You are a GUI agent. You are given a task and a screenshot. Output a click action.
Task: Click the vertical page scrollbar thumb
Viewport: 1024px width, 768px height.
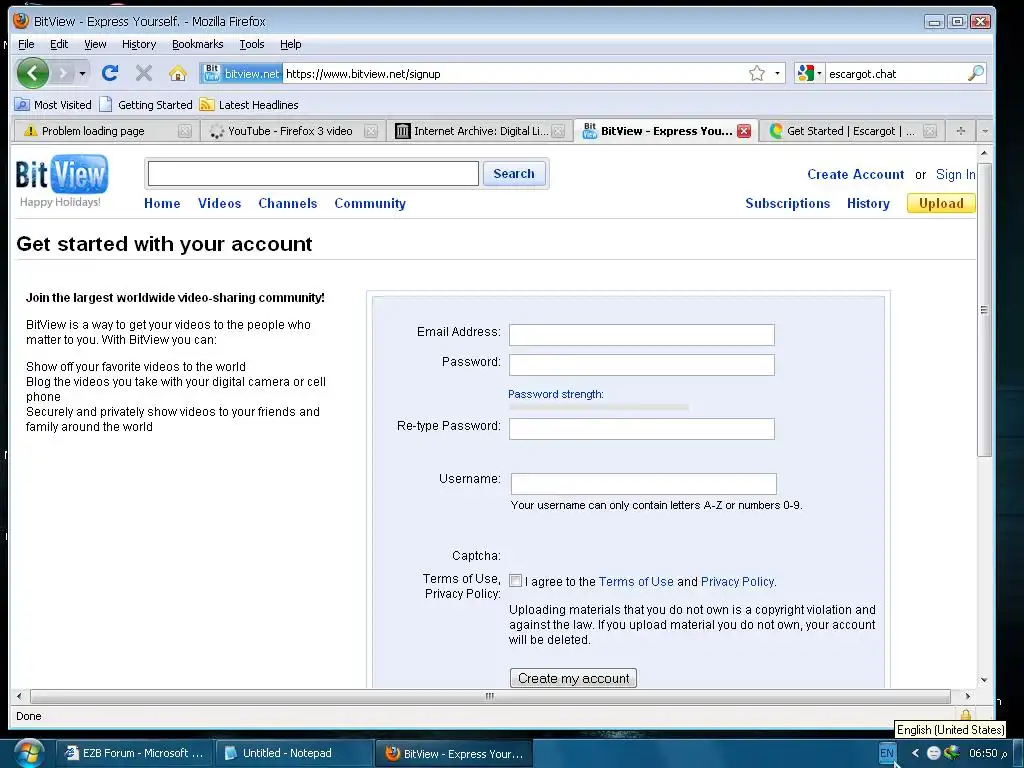click(x=984, y=310)
